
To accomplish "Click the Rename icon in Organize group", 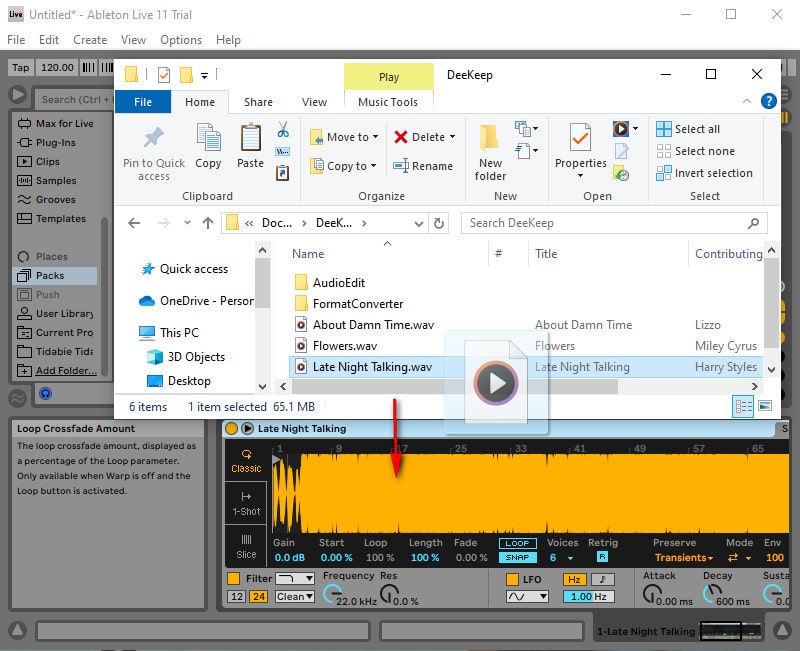I will pos(401,166).
